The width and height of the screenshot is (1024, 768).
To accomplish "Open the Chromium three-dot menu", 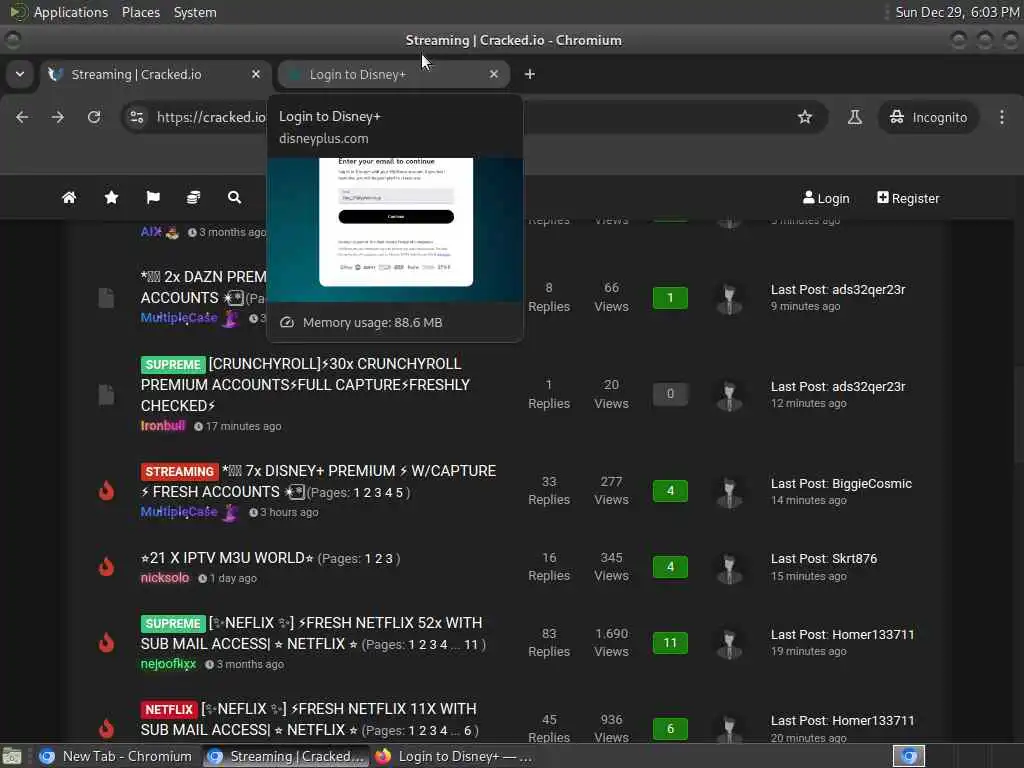I will pyautogui.click(x=1002, y=117).
